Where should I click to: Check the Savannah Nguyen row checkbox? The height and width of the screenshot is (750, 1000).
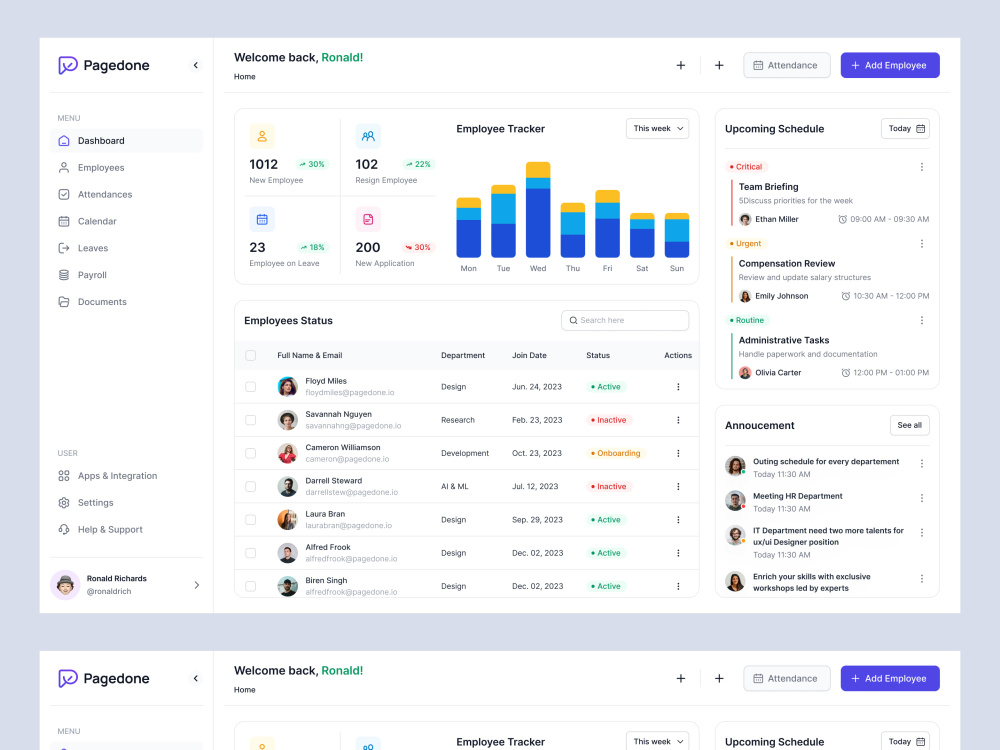pyautogui.click(x=251, y=420)
